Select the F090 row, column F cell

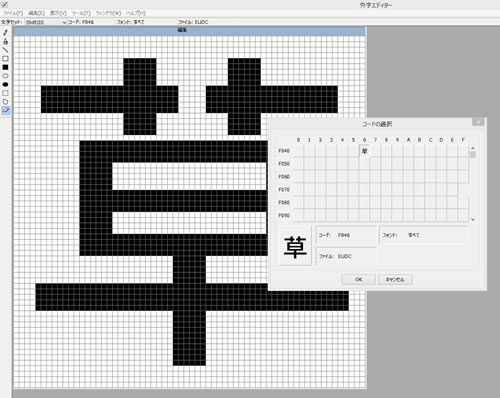coord(463,215)
